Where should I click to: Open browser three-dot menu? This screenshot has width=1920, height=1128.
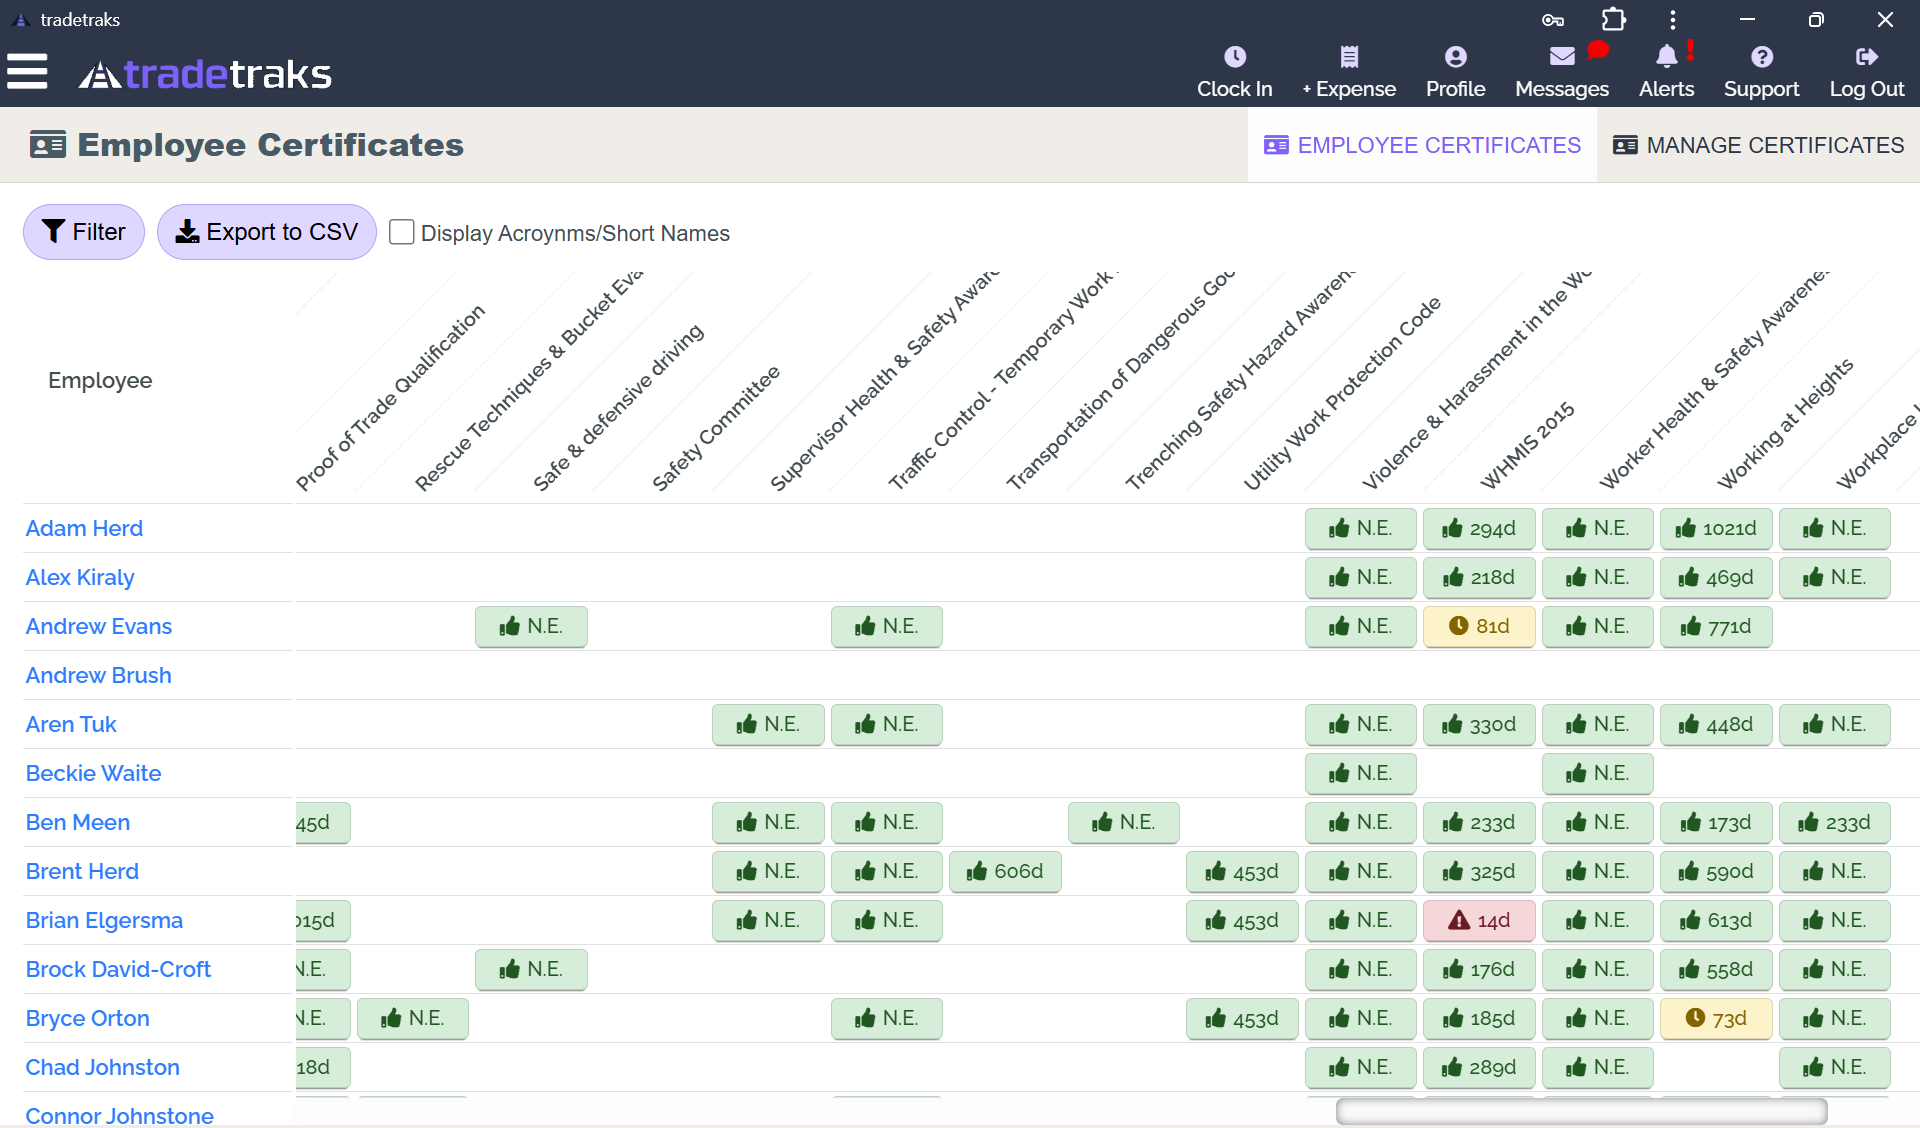point(1672,19)
